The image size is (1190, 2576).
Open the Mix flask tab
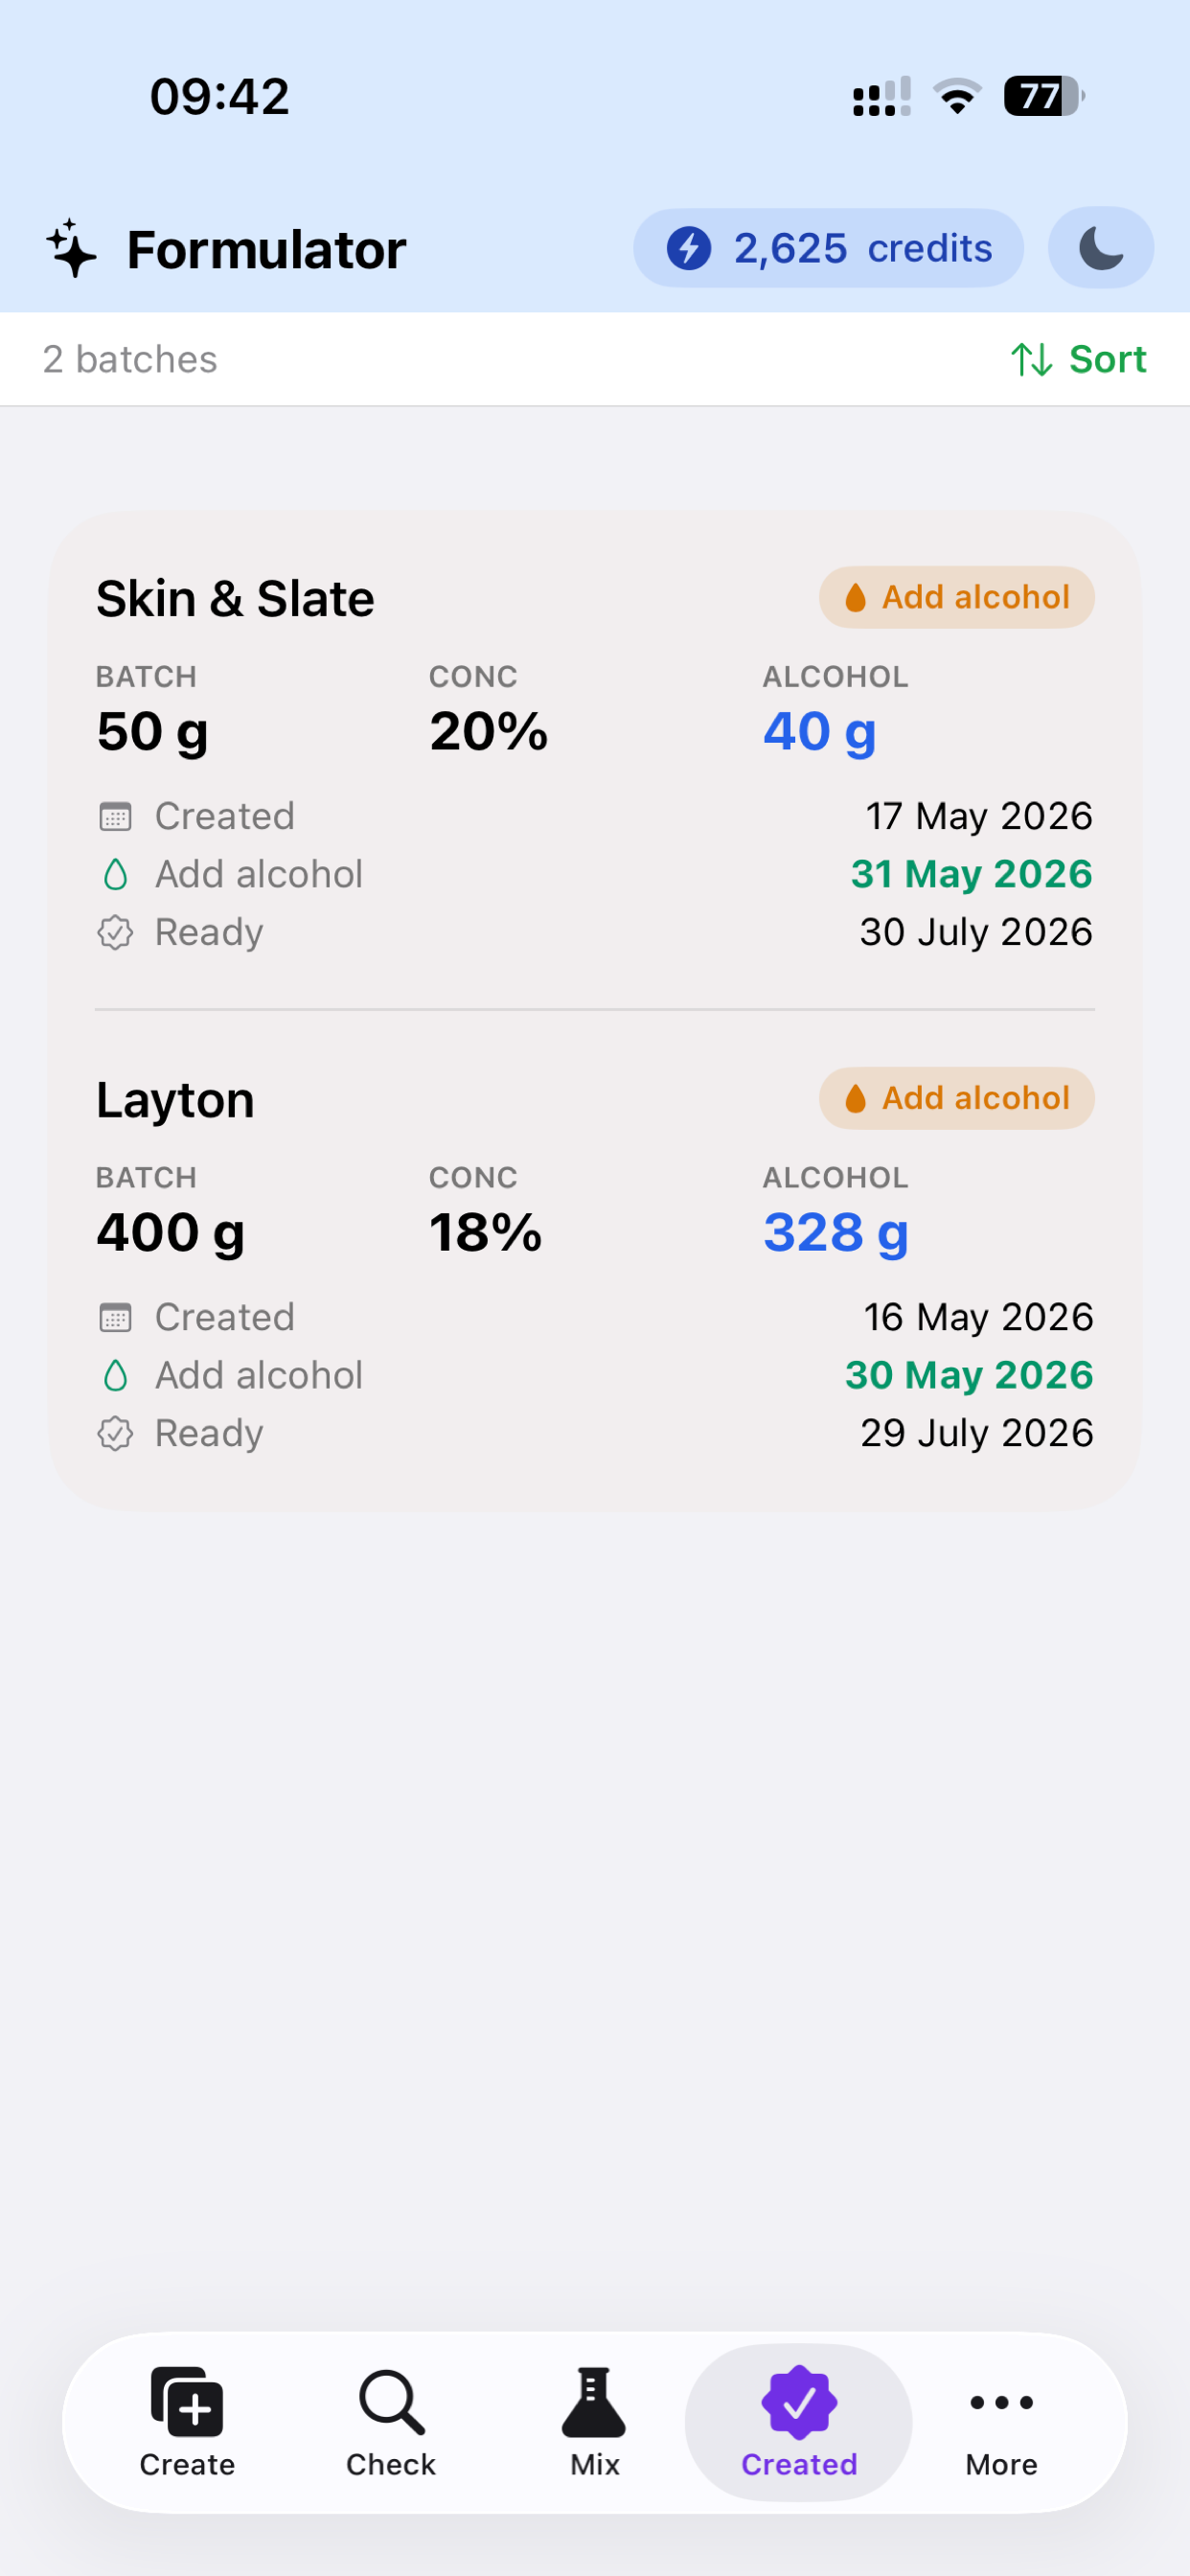pos(594,2422)
